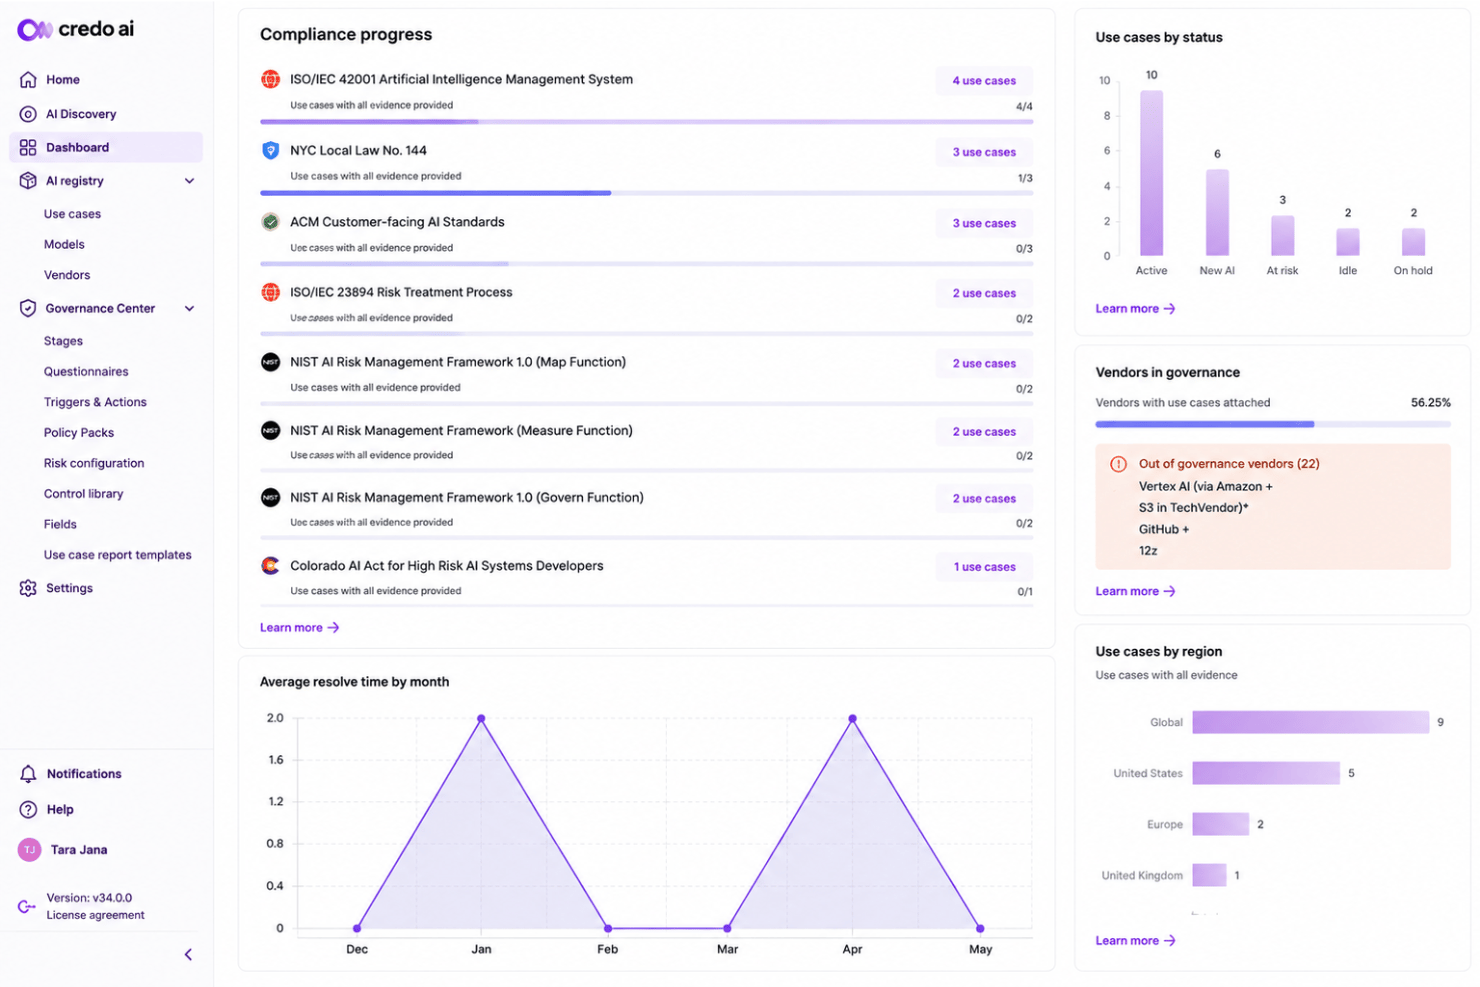Click the version key icon
Image resolution: width=1480 pixels, height=987 pixels.
point(27,907)
